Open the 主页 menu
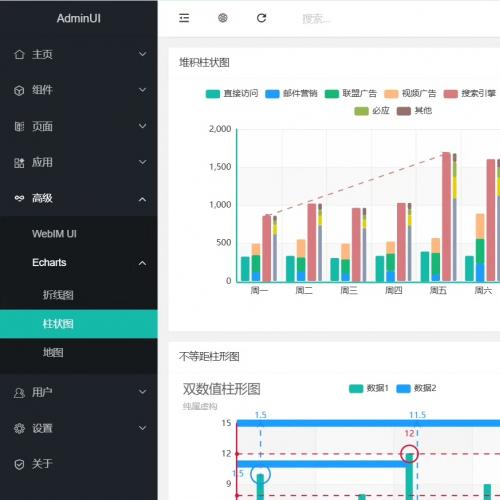This screenshot has height=500, width=500. pos(79,54)
